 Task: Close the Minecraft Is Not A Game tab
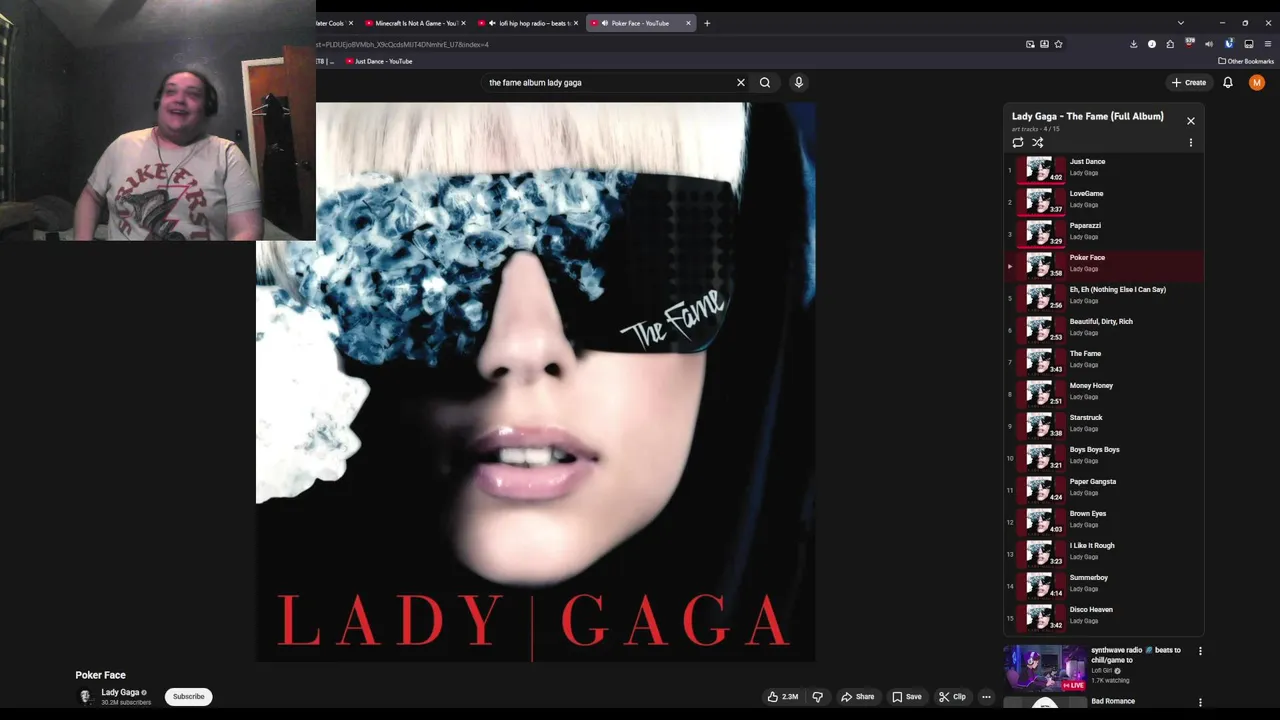coord(463,23)
